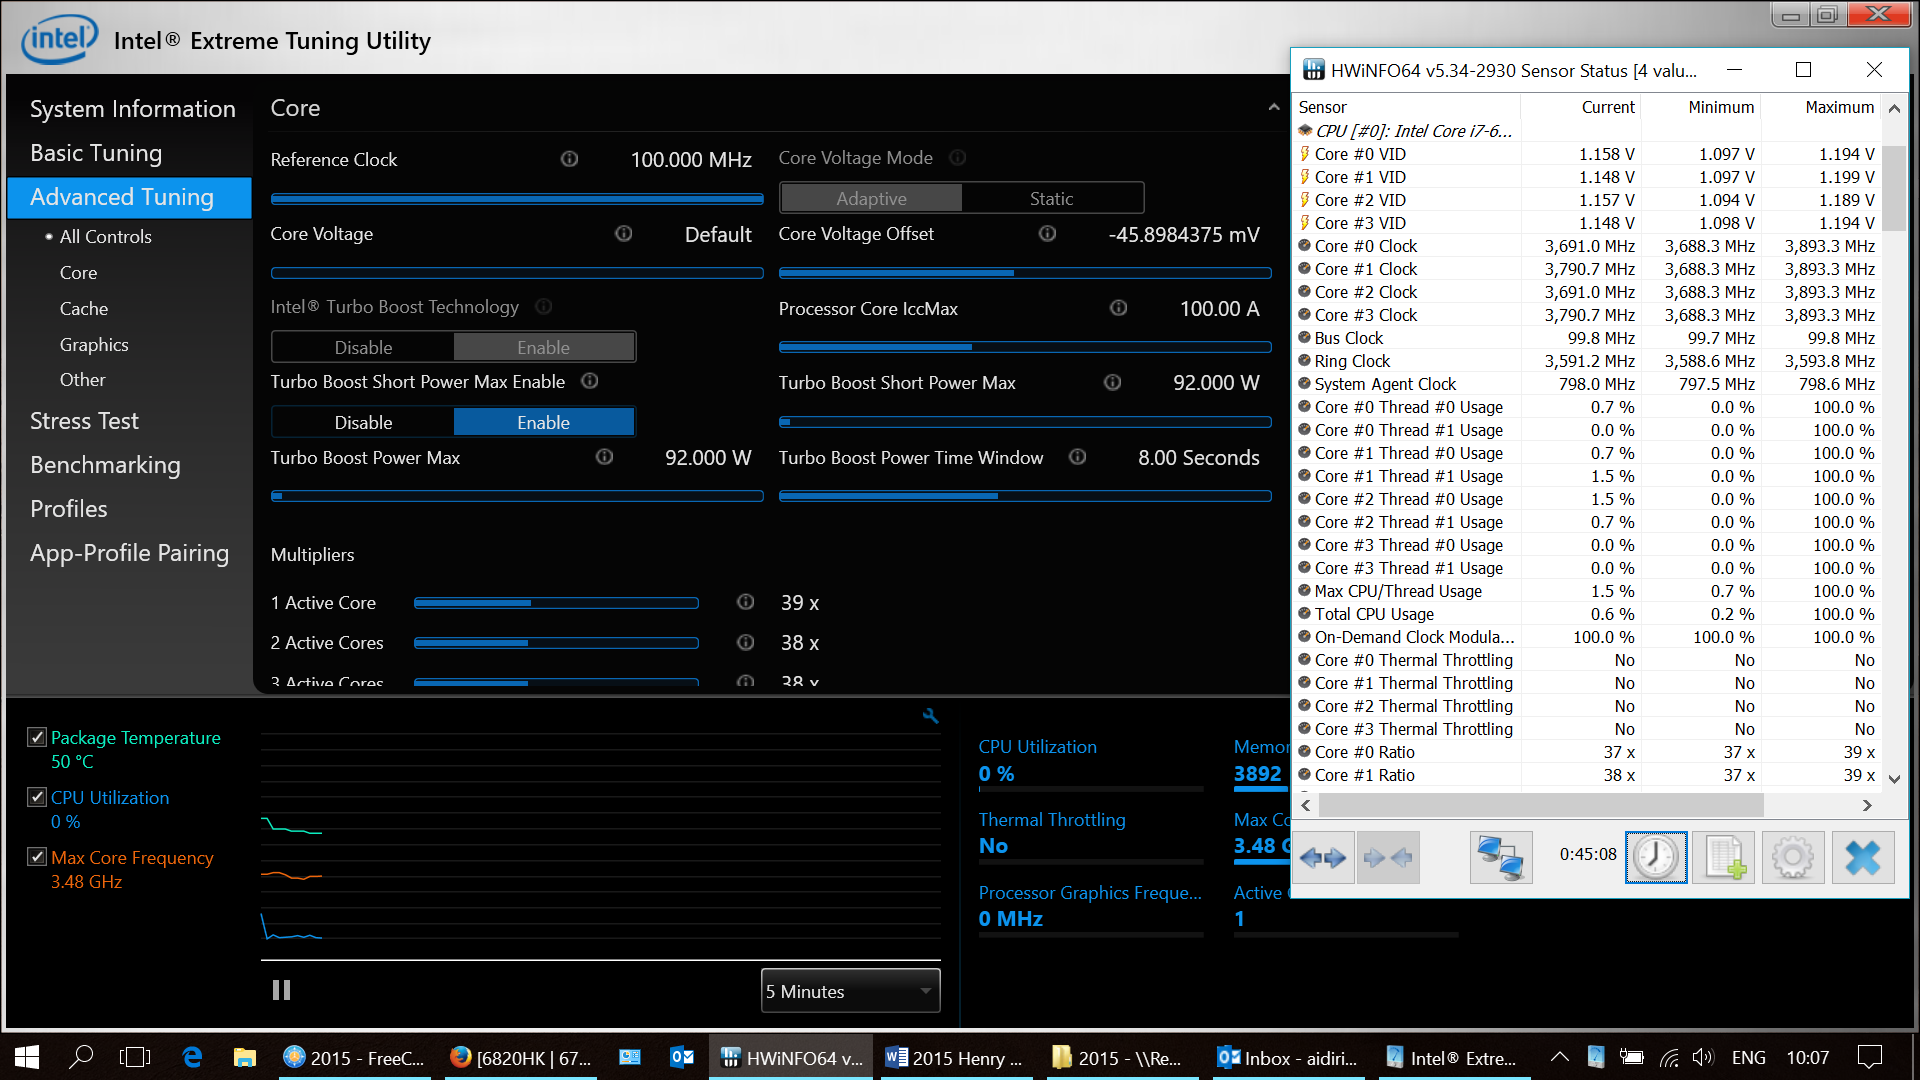Open Profiles section
Viewport: 1920px width, 1080px height.
[68, 508]
